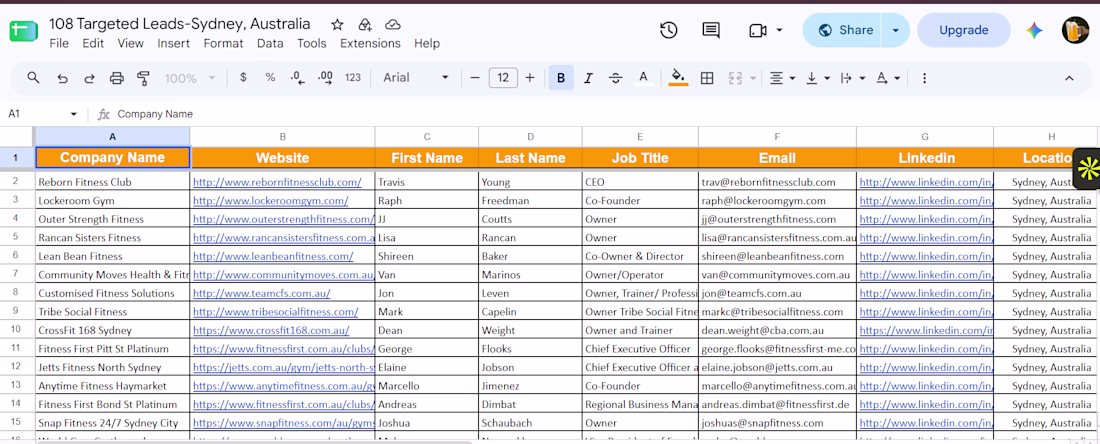
Task: Open the Share options dropdown arrow
Action: tap(895, 30)
